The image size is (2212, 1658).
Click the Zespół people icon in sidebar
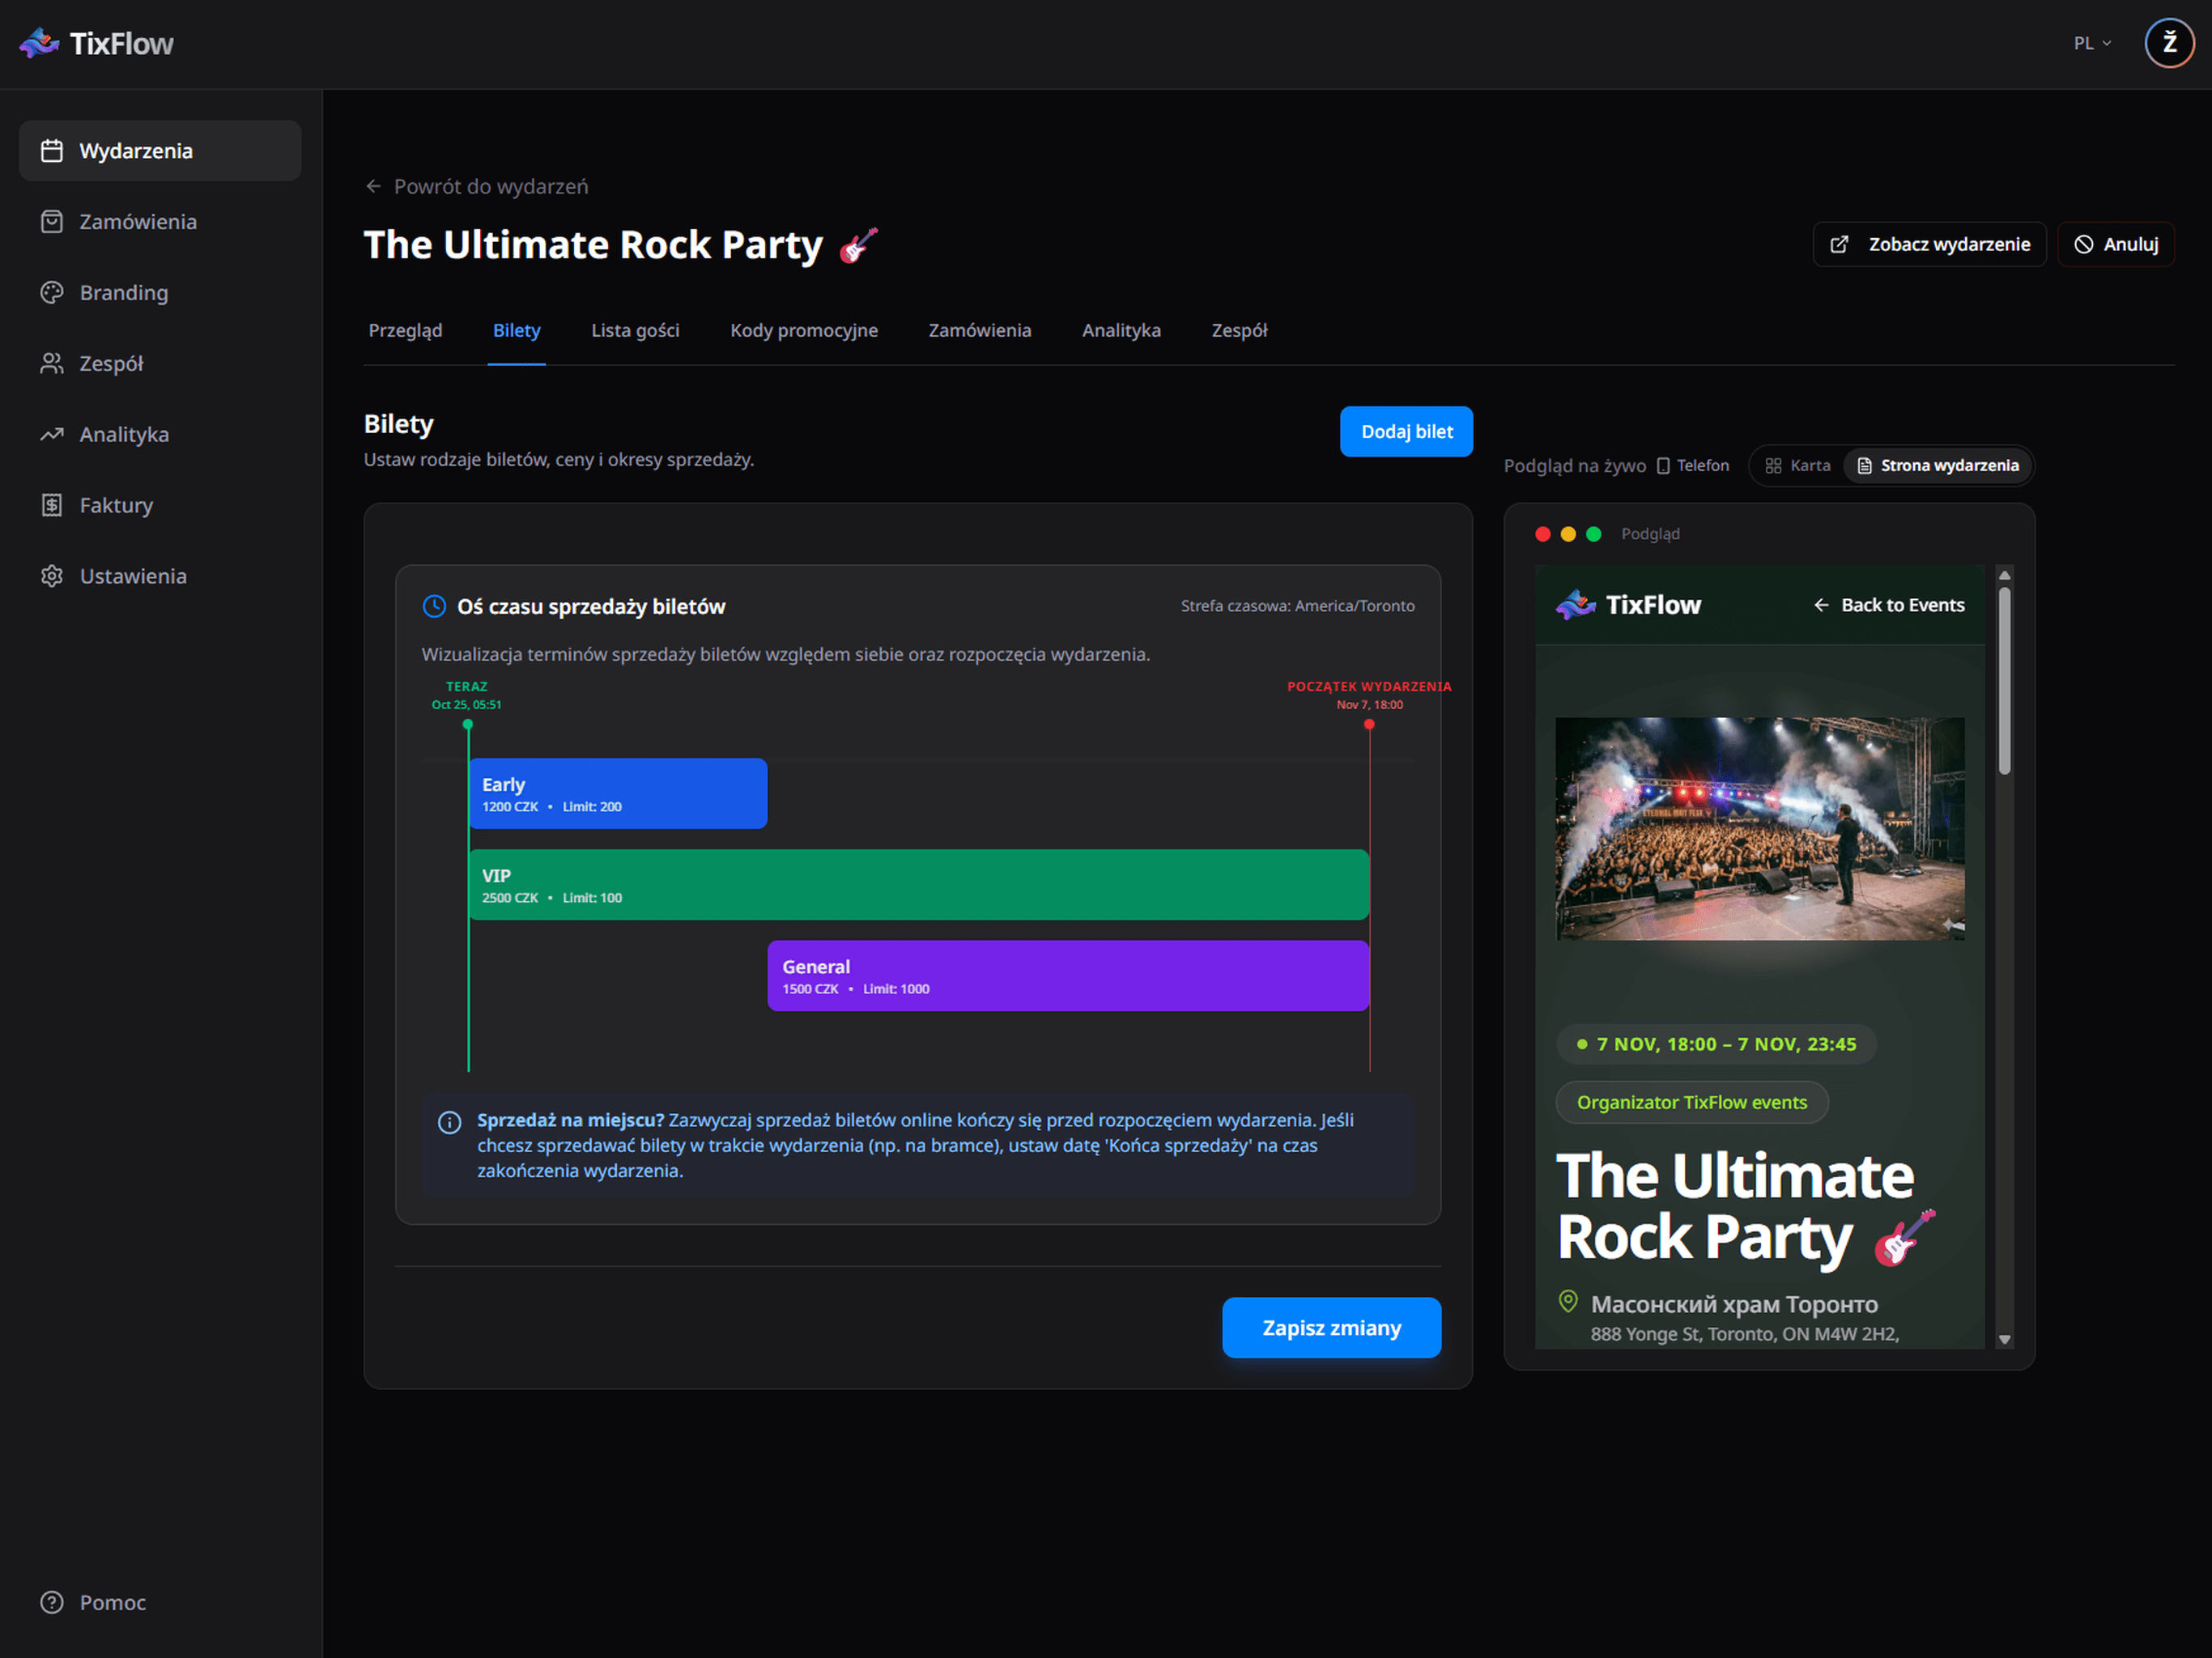point(52,364)
